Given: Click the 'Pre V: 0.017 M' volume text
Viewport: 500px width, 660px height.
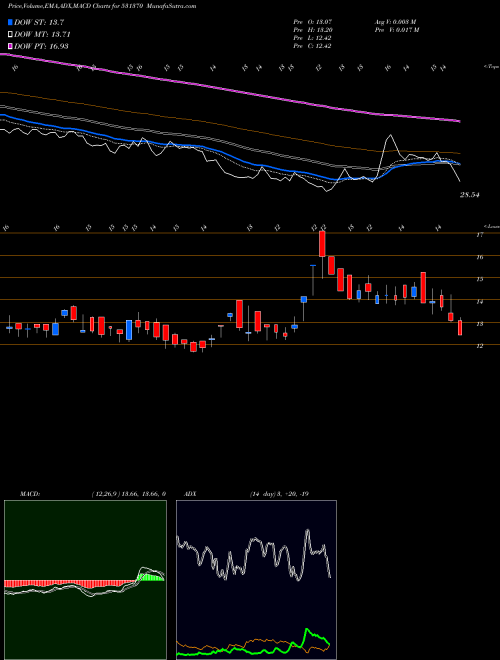Looking at the screenshot, I should (x=396, y=30).
